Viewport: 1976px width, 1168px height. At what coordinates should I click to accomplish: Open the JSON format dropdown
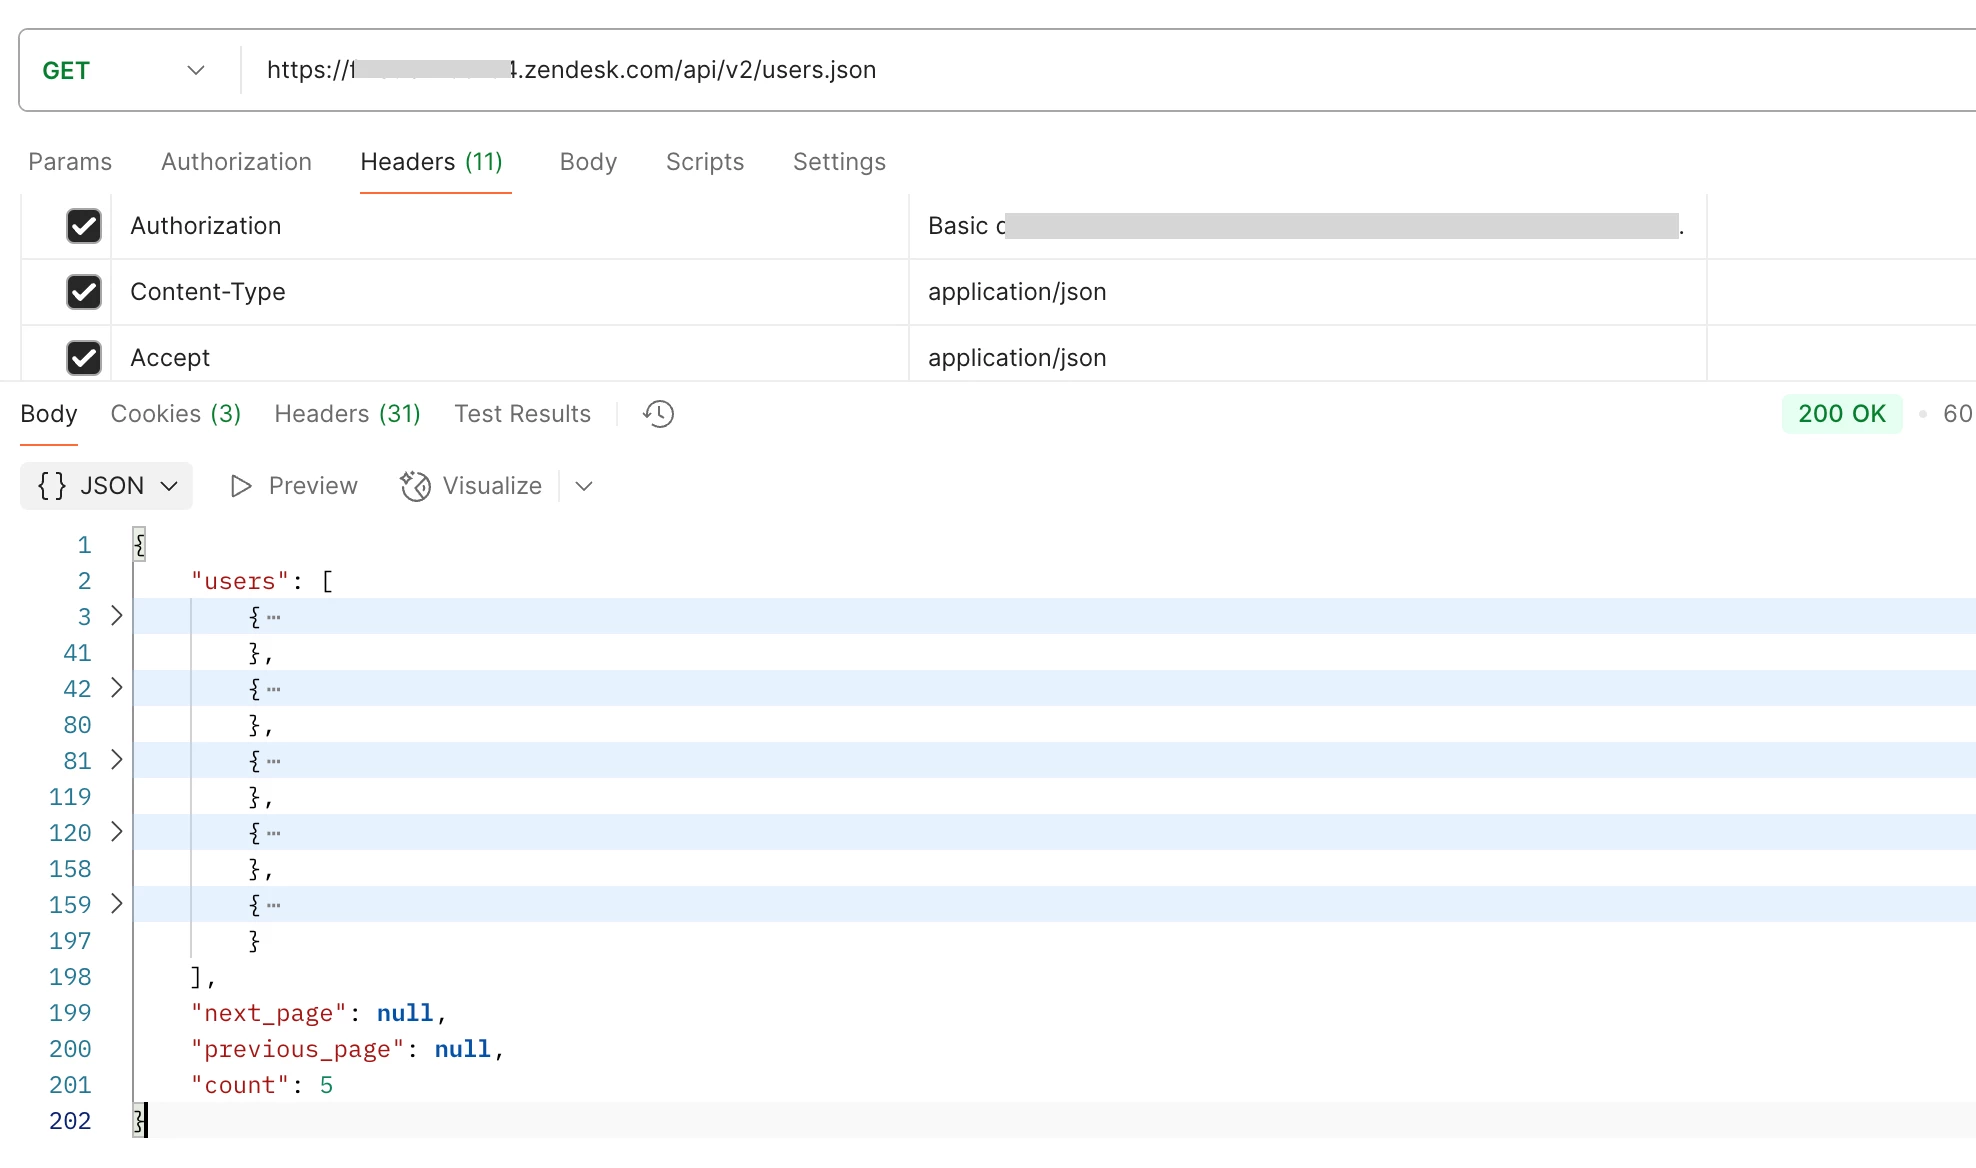click(169, 486)
